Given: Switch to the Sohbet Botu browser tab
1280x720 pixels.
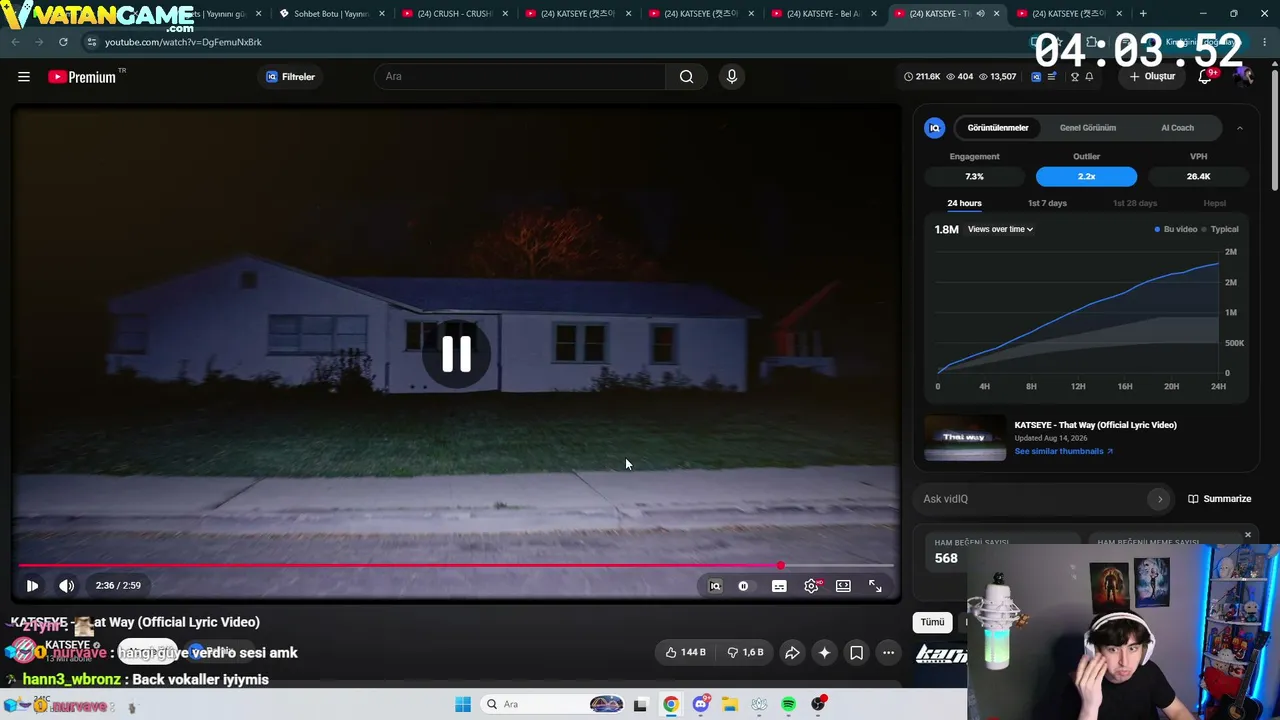Looking at the screenshot, I should click(x=330, y=14).
